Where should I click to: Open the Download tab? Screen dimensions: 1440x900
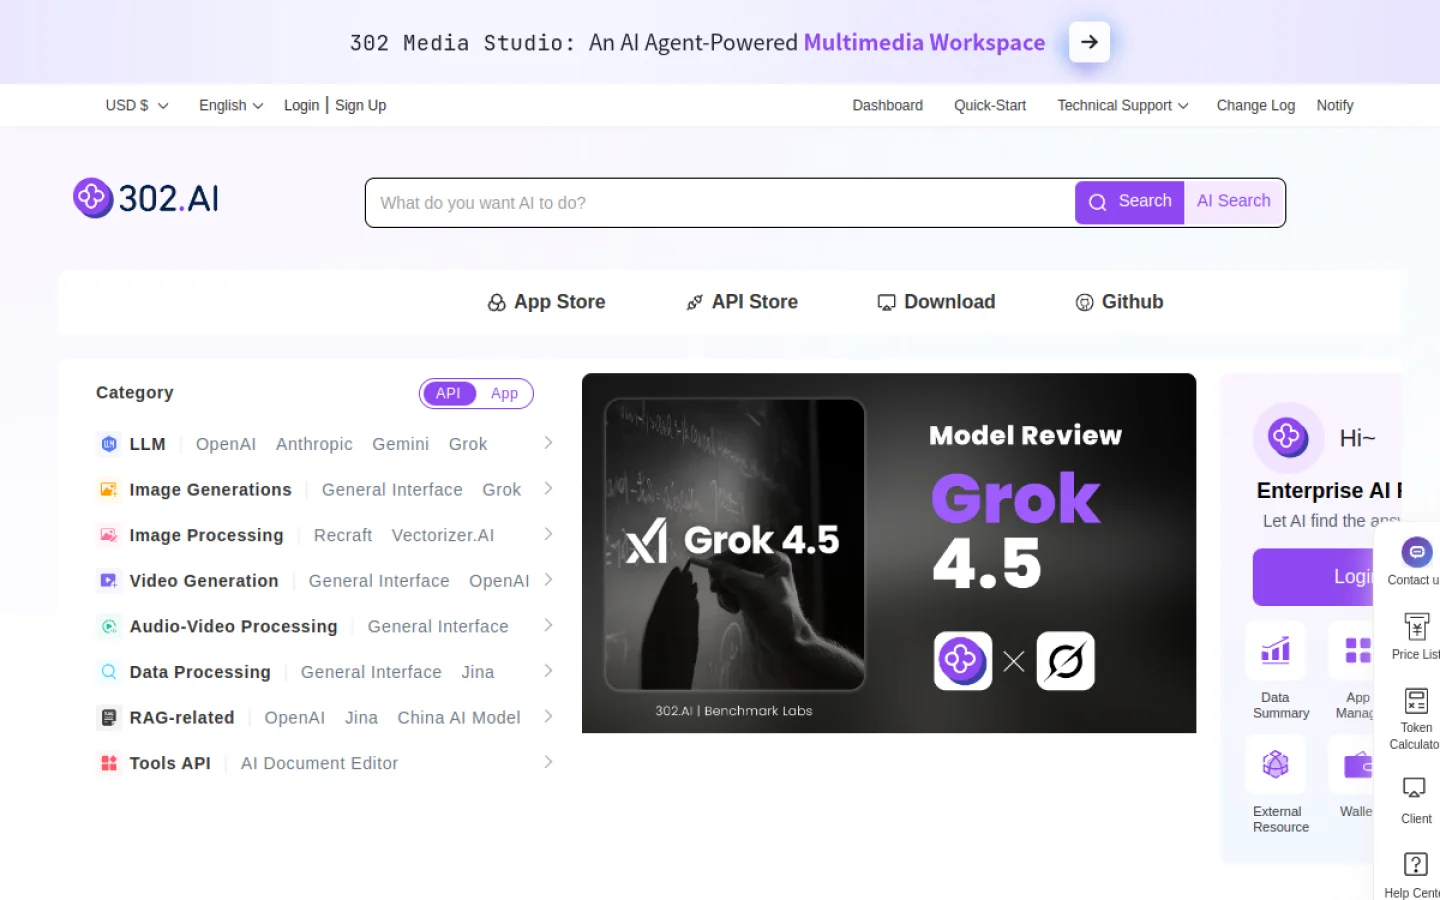(936, 302)
